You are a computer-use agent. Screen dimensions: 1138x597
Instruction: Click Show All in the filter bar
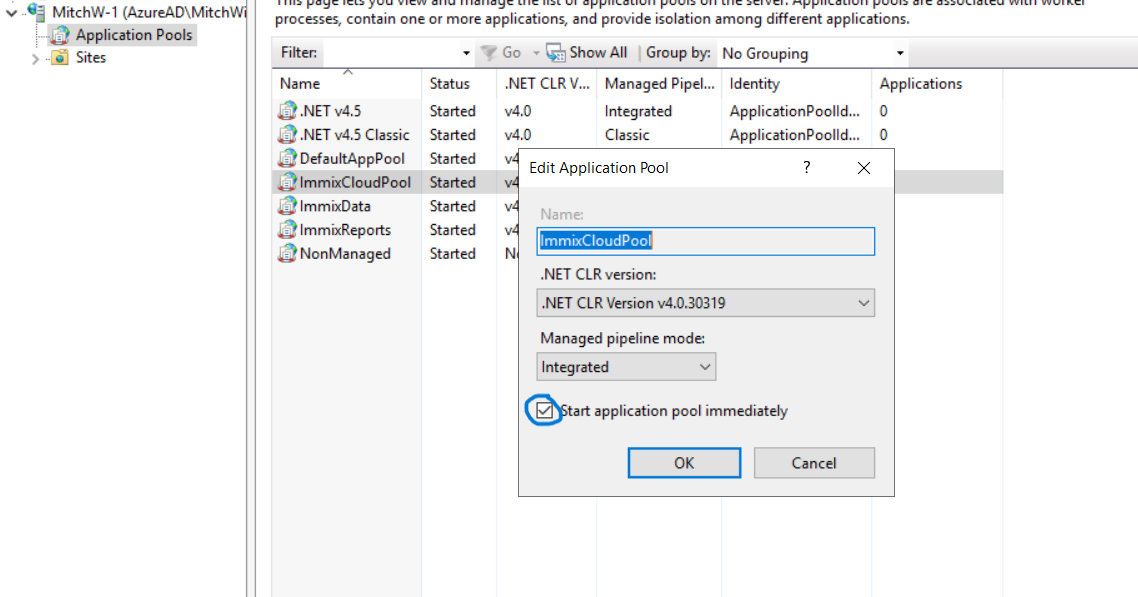586,53
